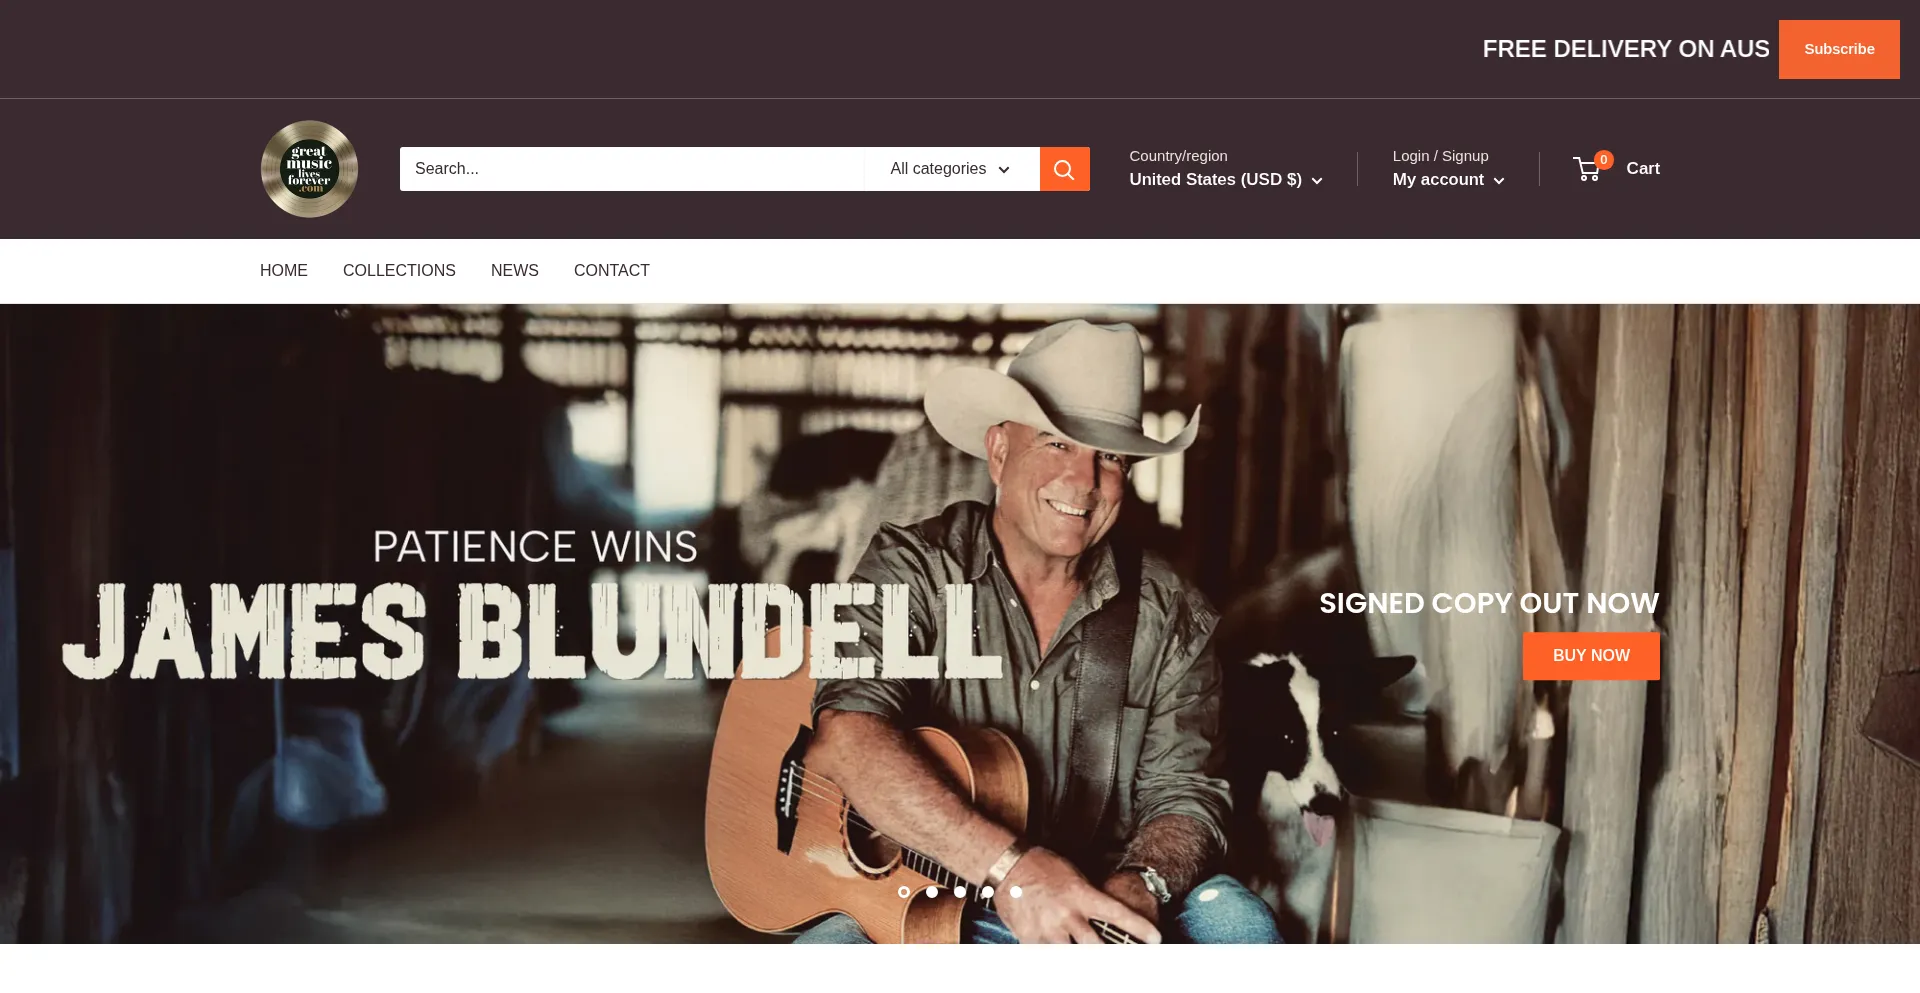This screenshot has width=1920, height=993.
Task: Click the Cart text link
Action: [x=1643, y=169]
